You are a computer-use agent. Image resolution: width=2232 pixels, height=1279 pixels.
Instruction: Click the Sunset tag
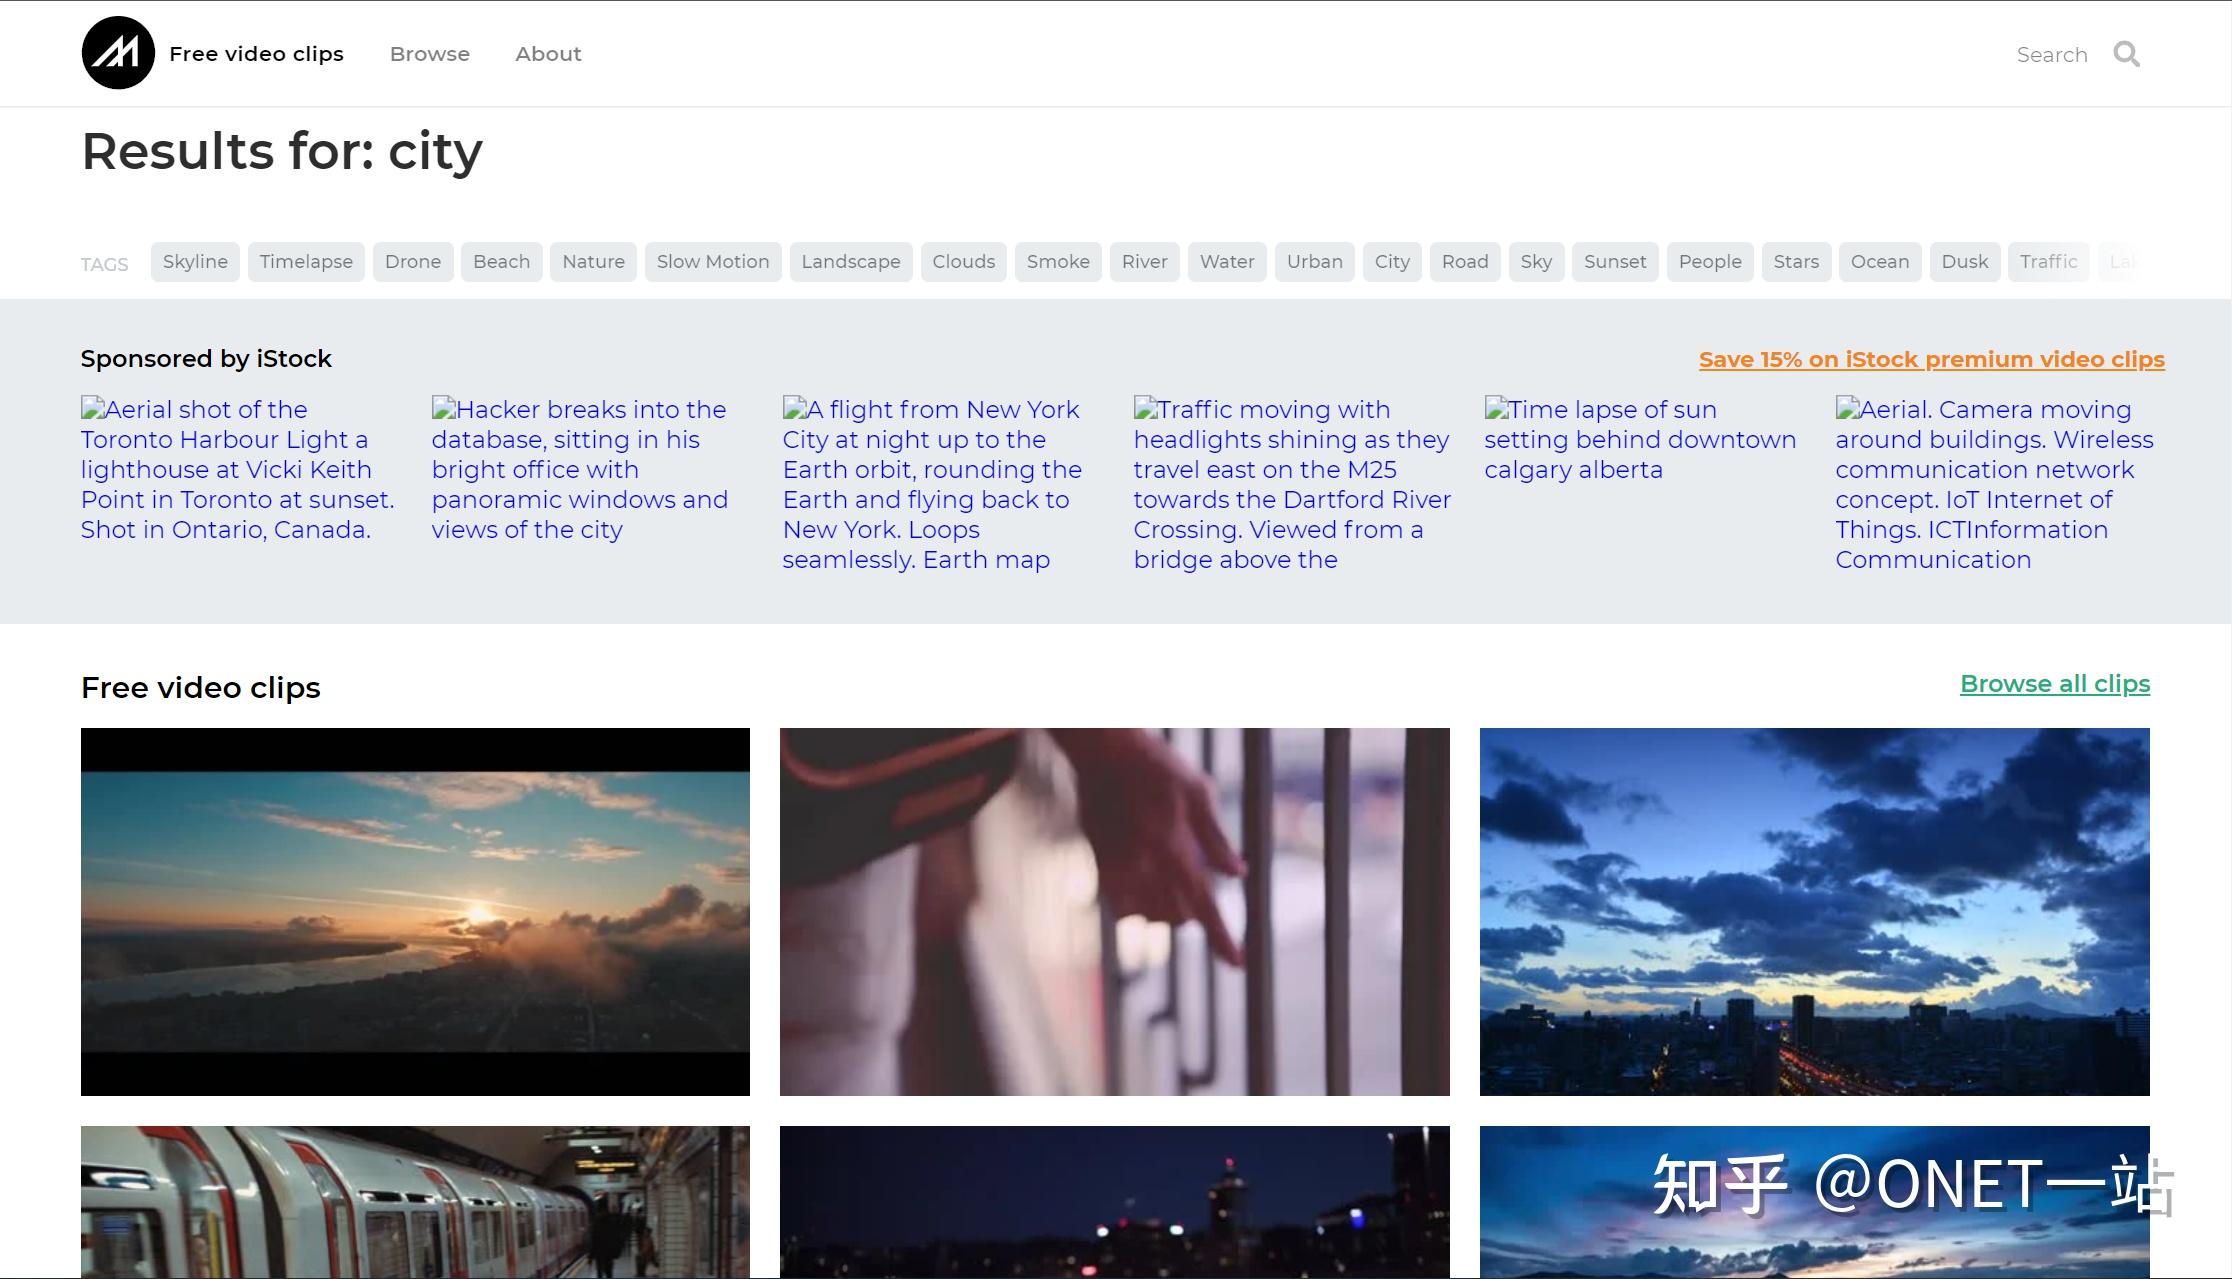(1614, 262)
